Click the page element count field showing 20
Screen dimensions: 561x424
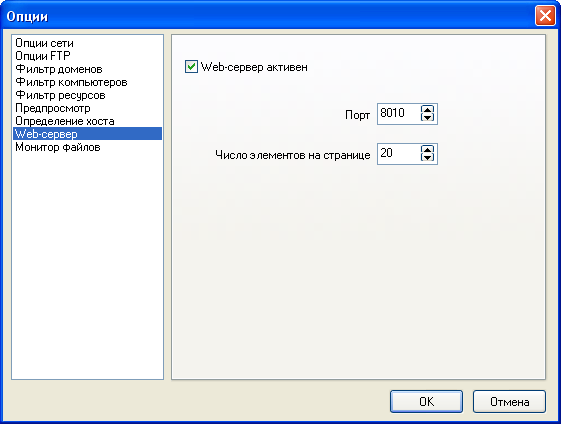[399, 154]
